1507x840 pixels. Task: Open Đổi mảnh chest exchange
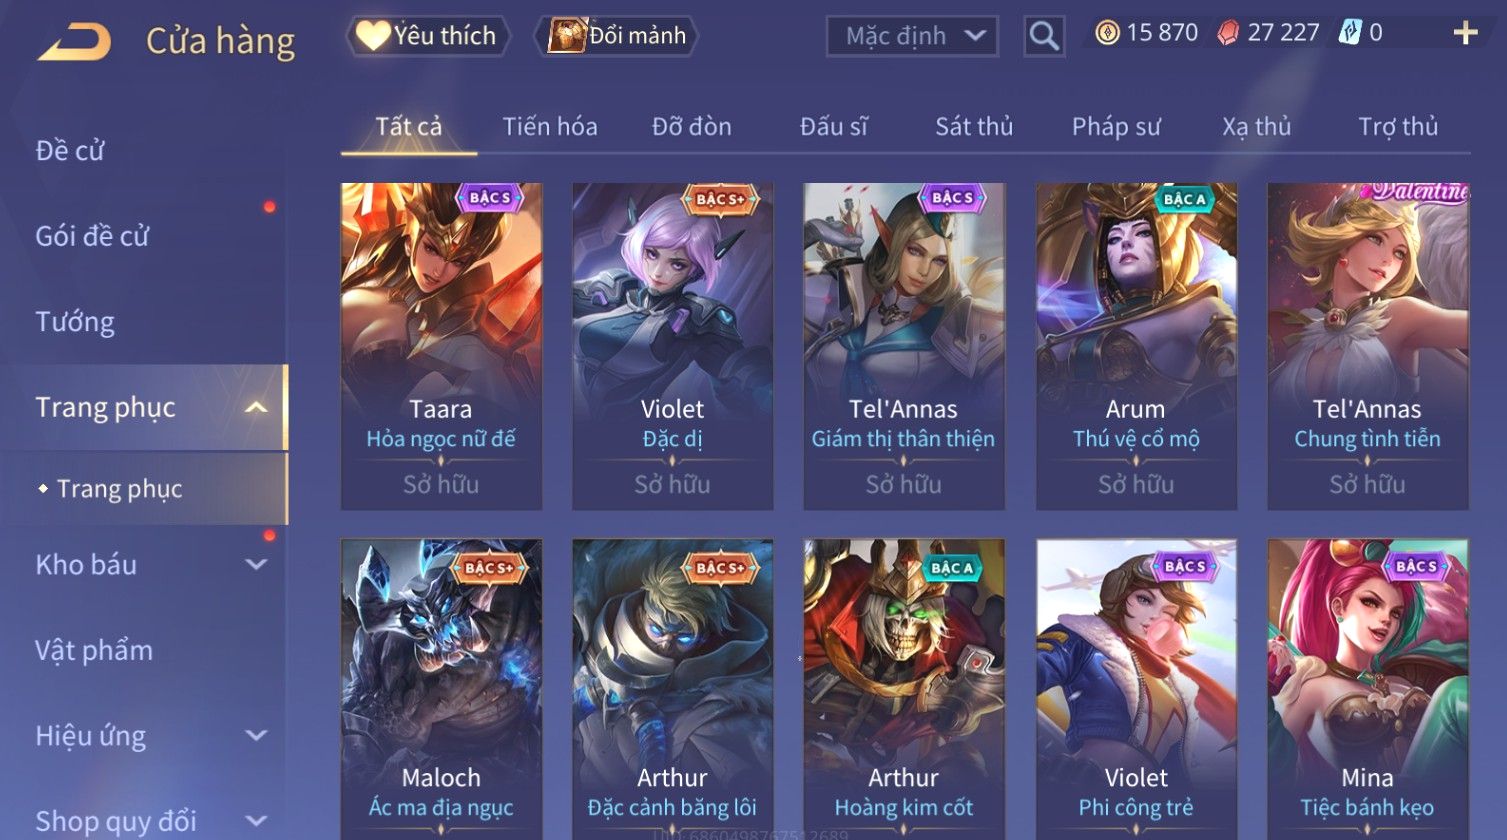tap(616, 36)
